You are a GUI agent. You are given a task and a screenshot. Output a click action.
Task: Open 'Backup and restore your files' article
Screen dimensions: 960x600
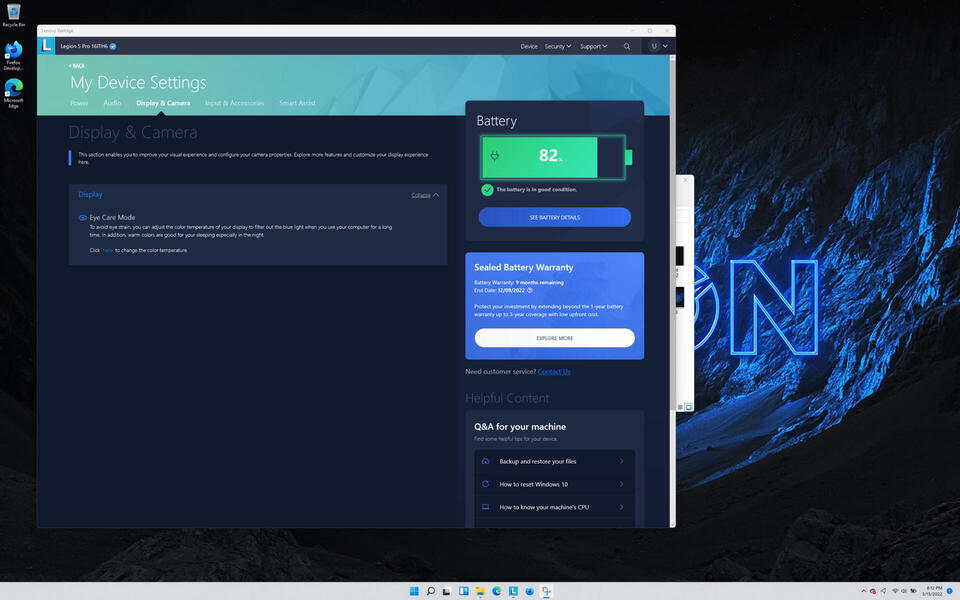pos(554,461)
